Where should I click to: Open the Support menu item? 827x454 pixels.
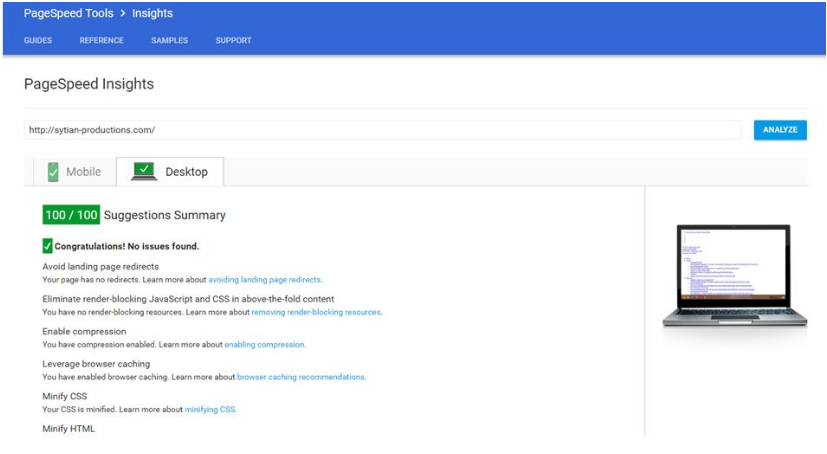click(233, 40)
